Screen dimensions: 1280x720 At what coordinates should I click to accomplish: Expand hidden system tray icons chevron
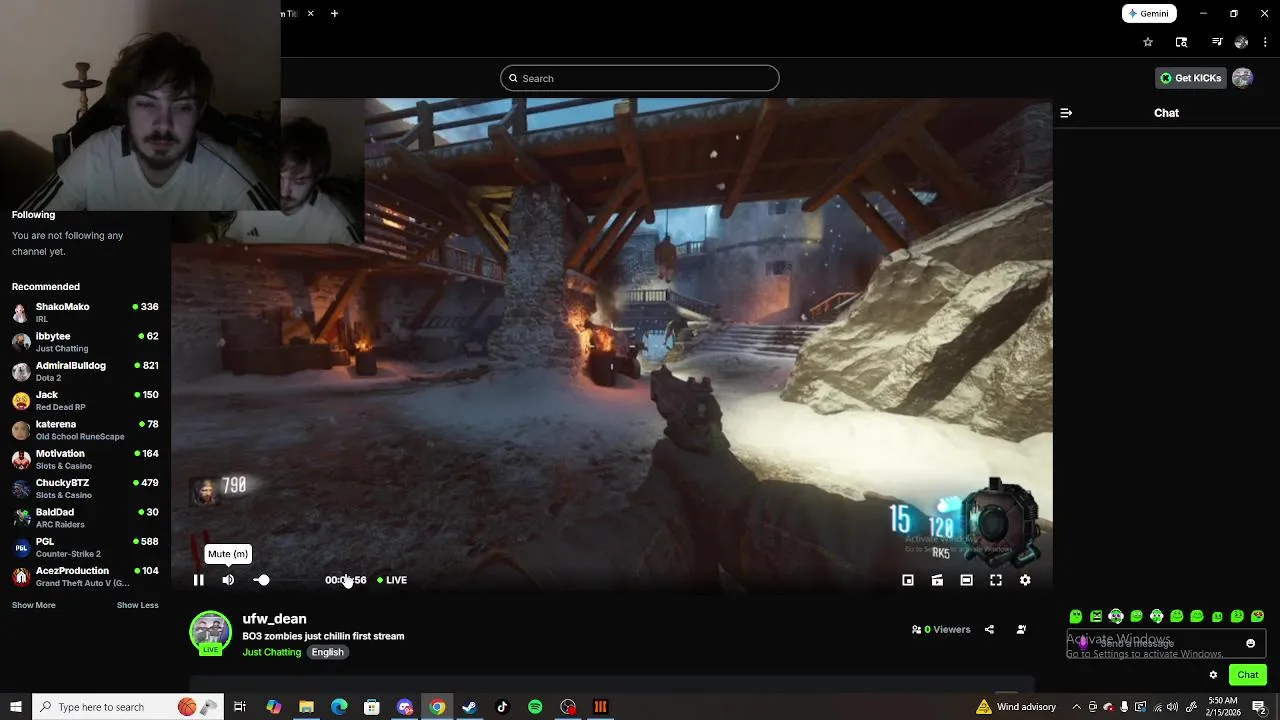1077,707
